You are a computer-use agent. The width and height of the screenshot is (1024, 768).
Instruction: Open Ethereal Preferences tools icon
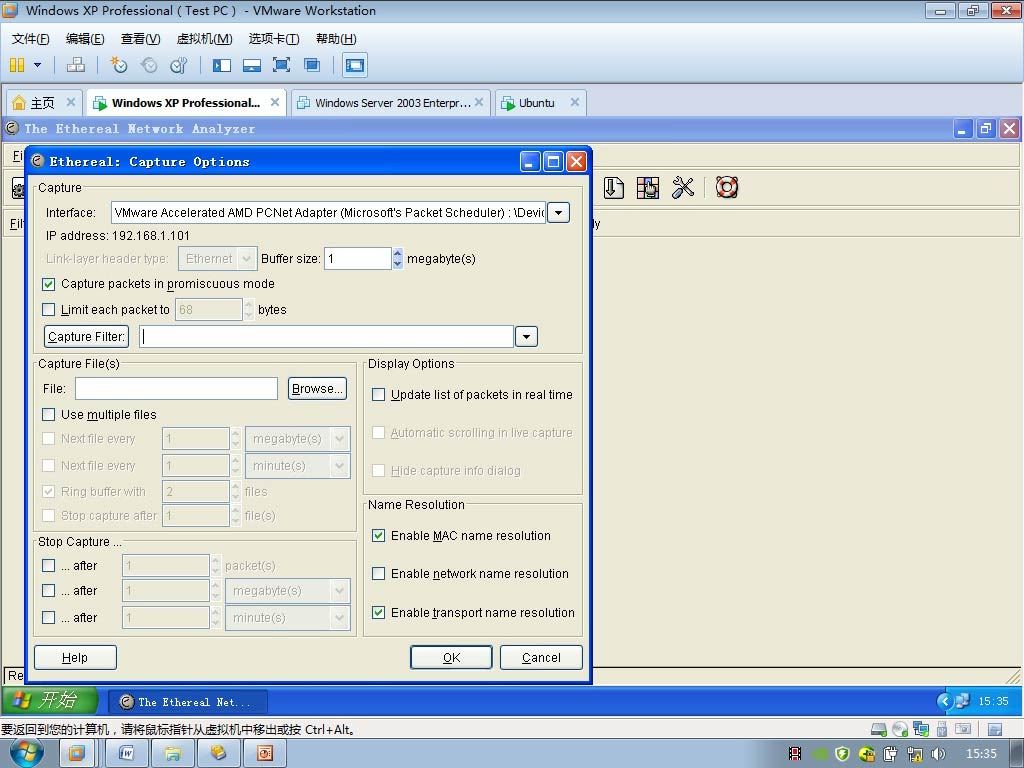683,187
